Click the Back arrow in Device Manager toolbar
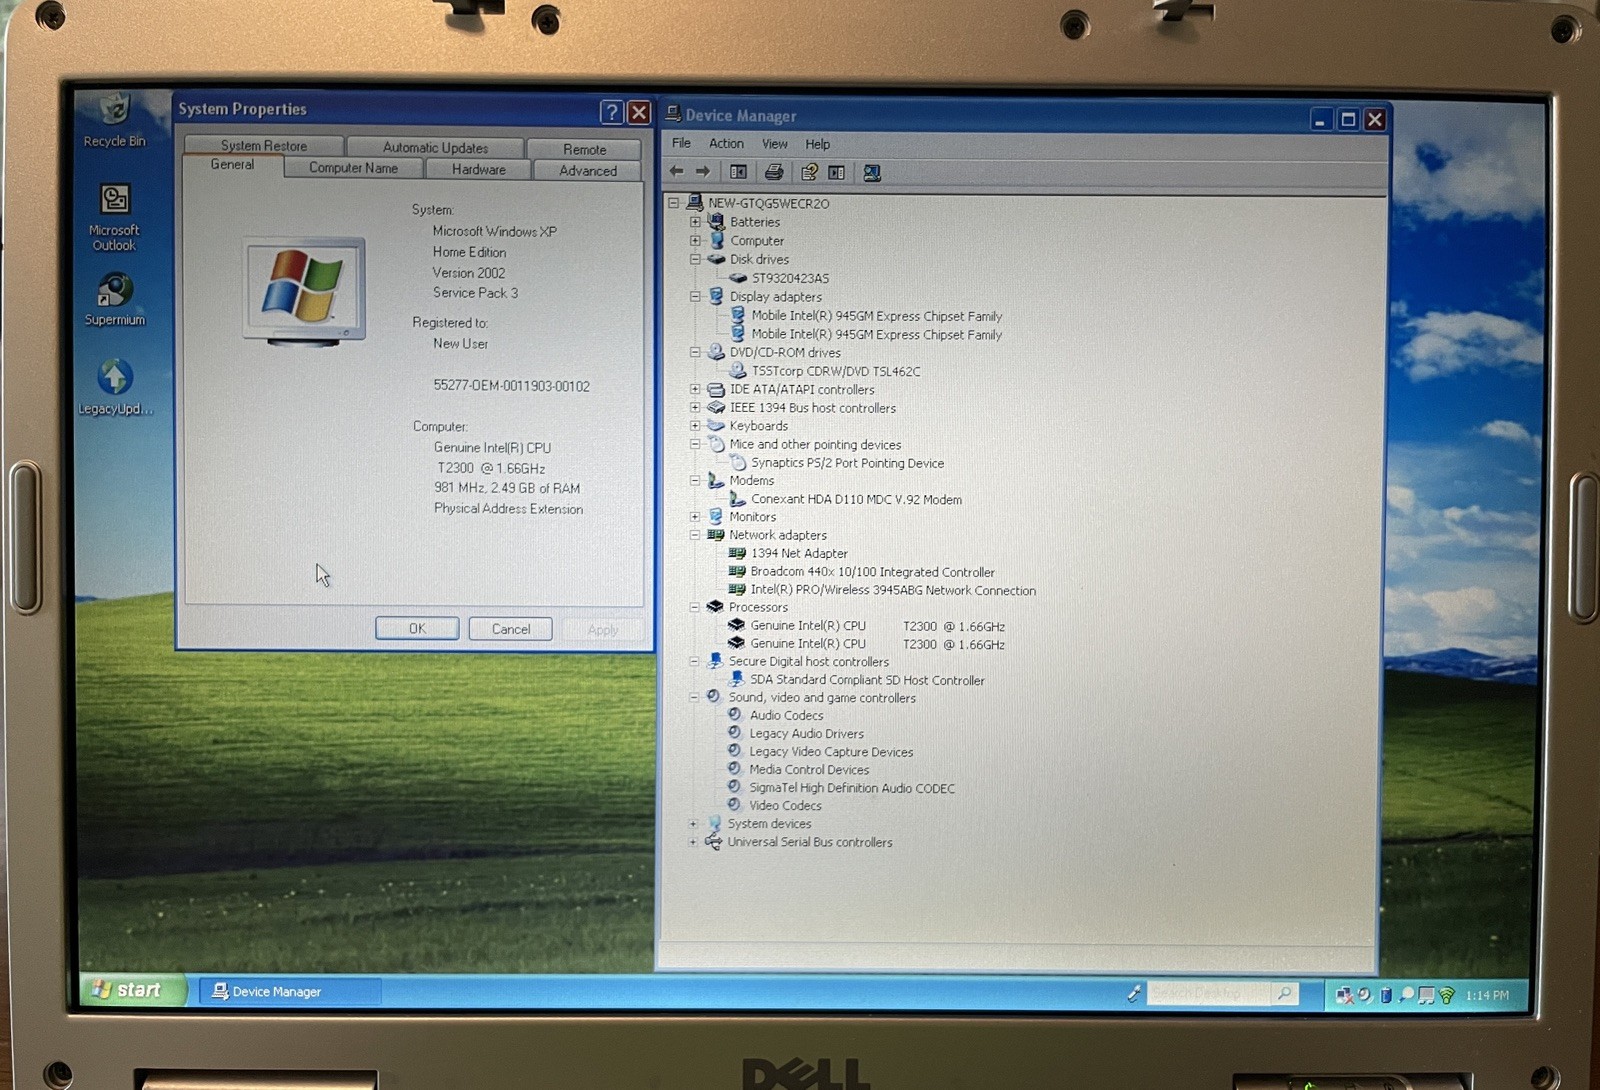This screenshot has width=1600, height=1090. click(x=677, y=172)
